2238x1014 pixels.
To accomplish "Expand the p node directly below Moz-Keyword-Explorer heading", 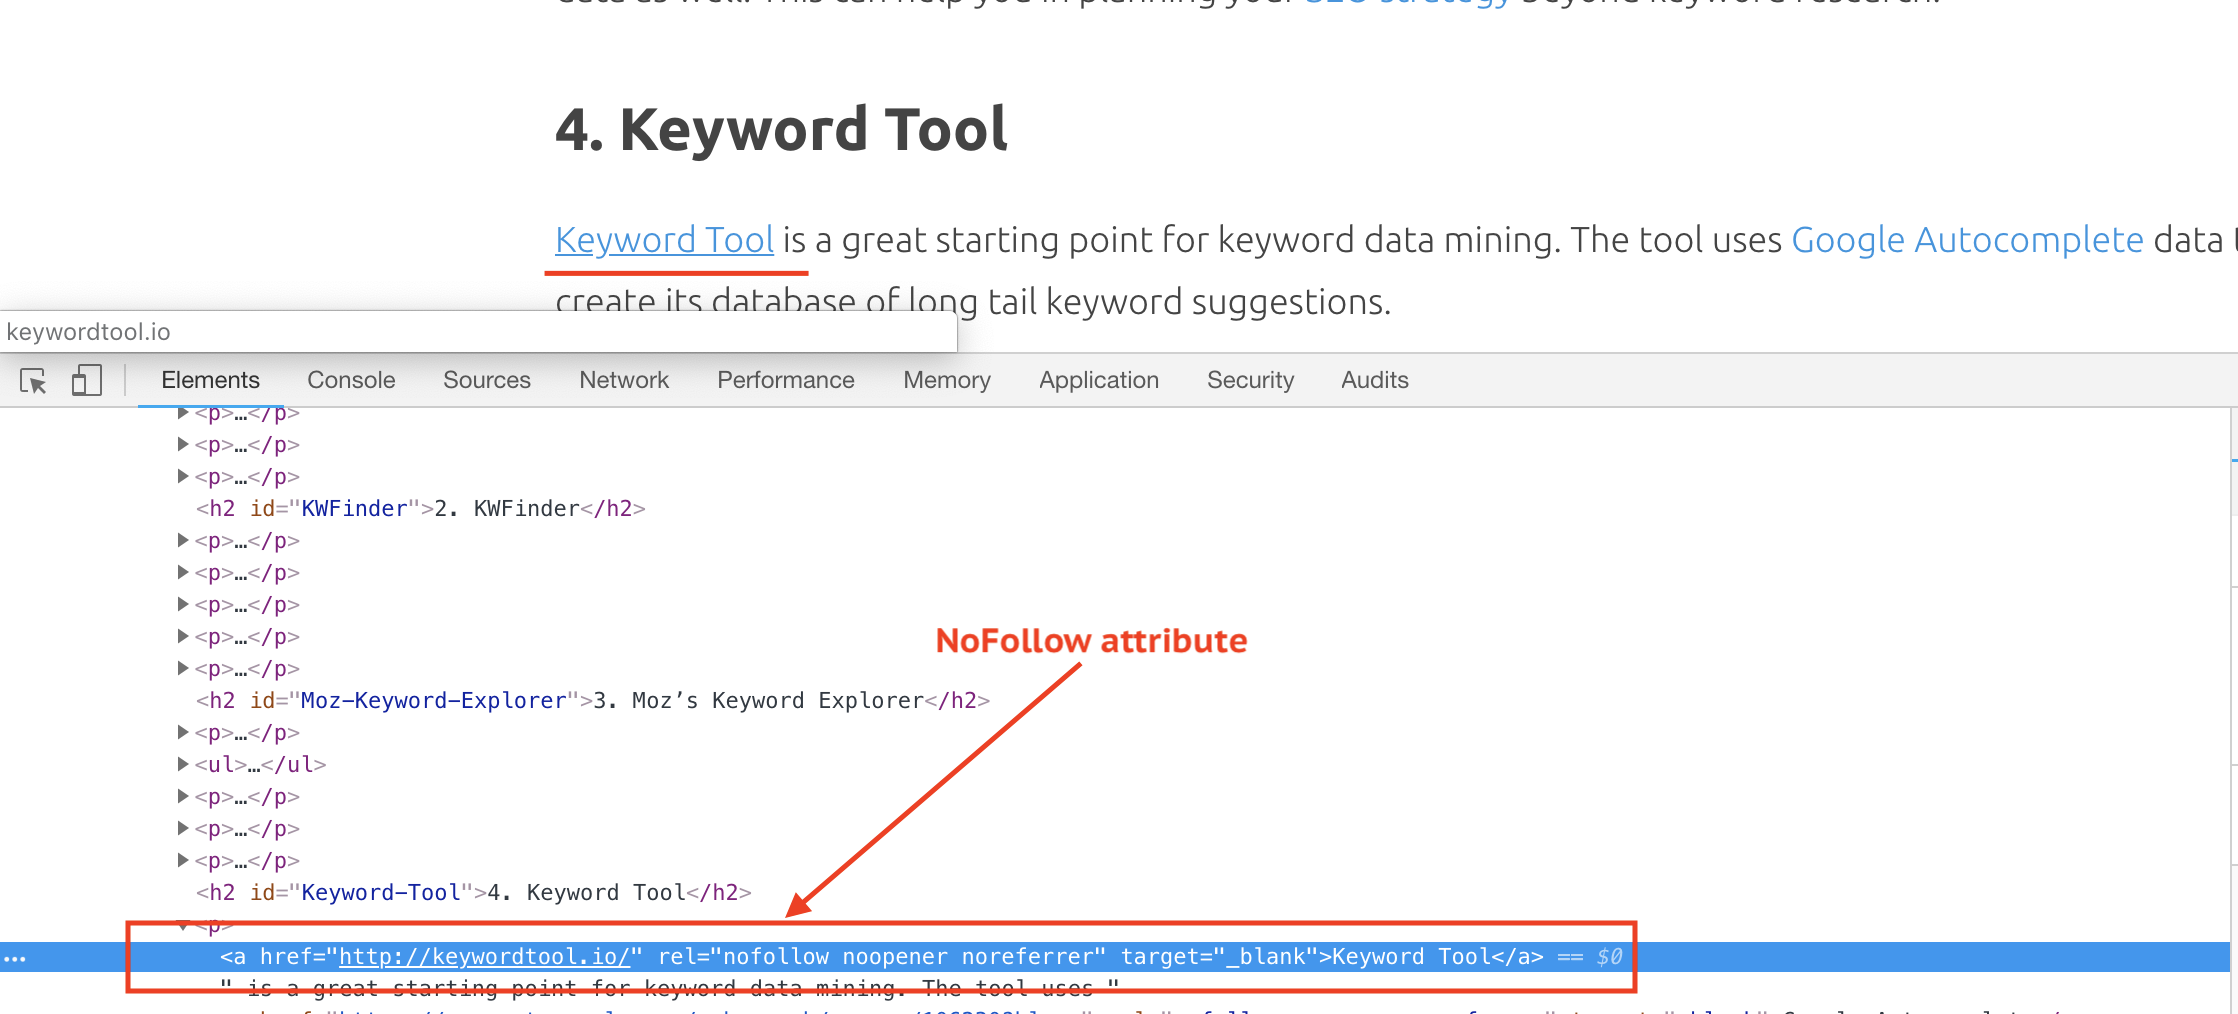I will click(183, 733).
